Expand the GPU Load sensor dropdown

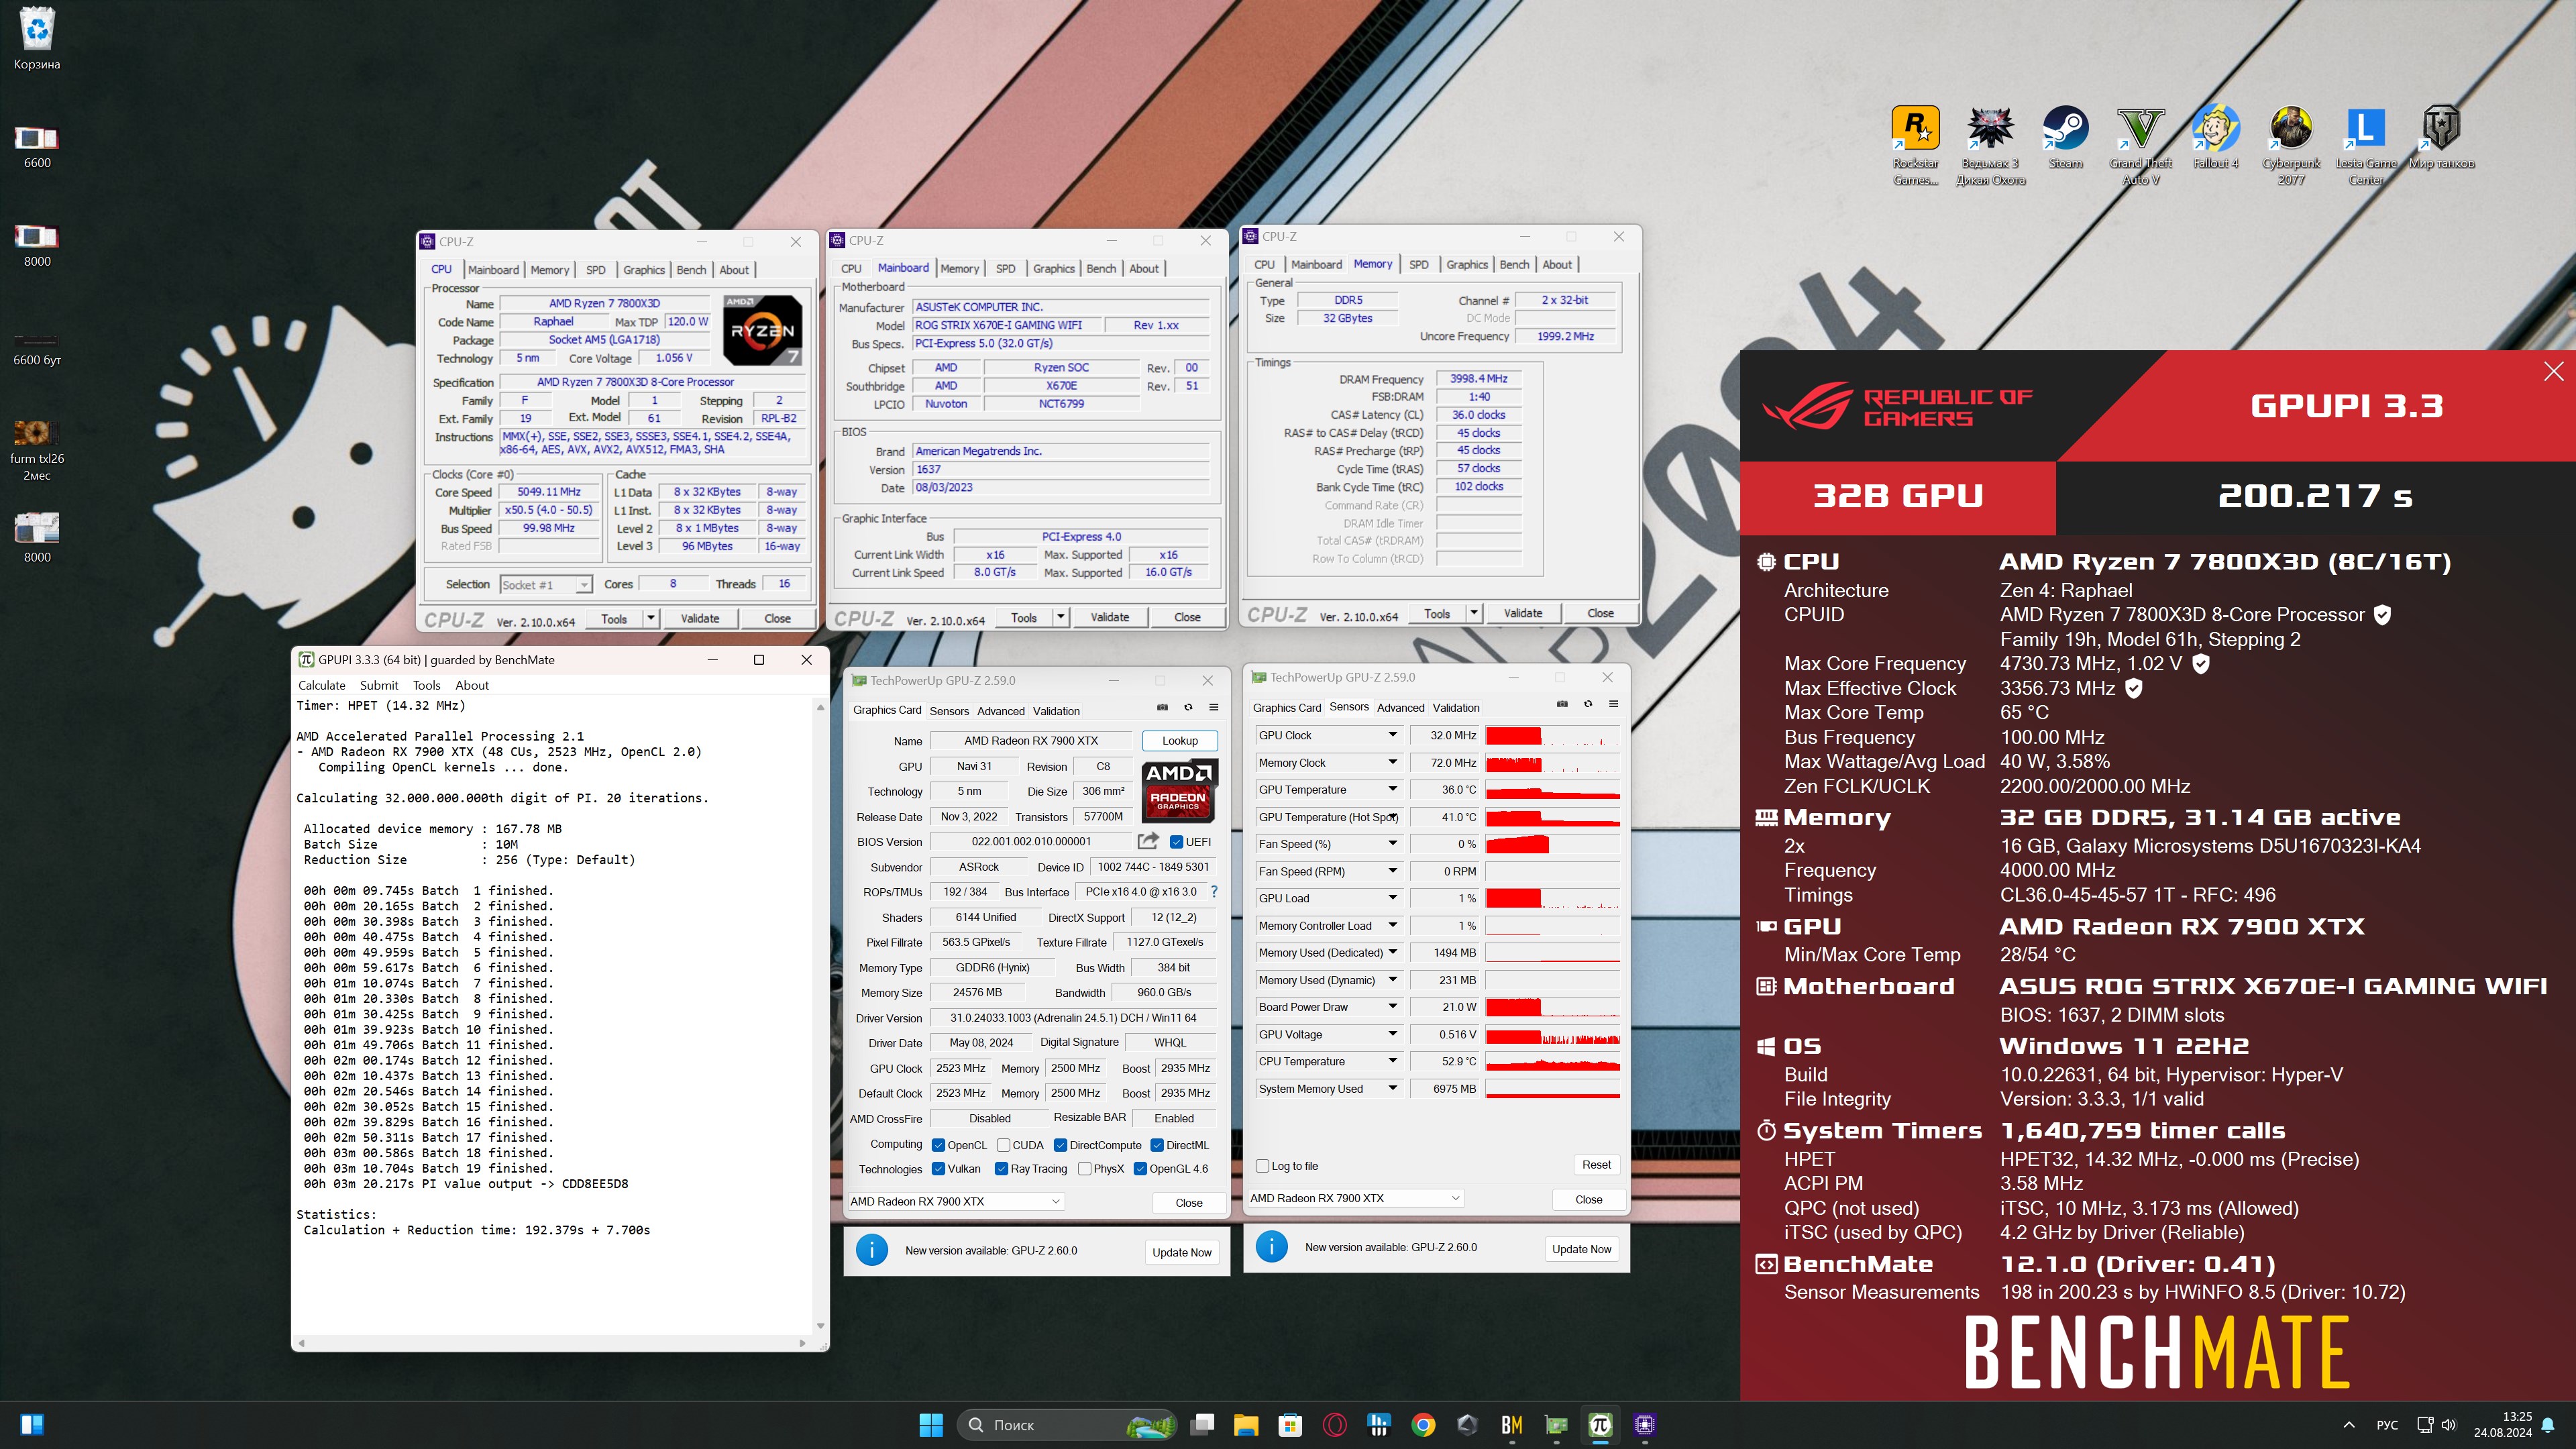(x=1392, y=898)
